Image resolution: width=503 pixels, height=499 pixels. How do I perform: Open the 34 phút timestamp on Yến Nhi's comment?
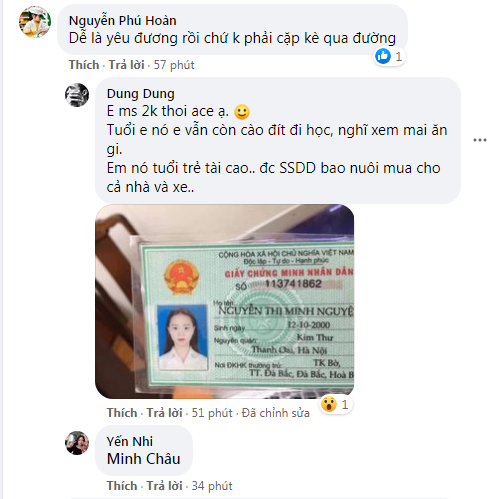212,486
